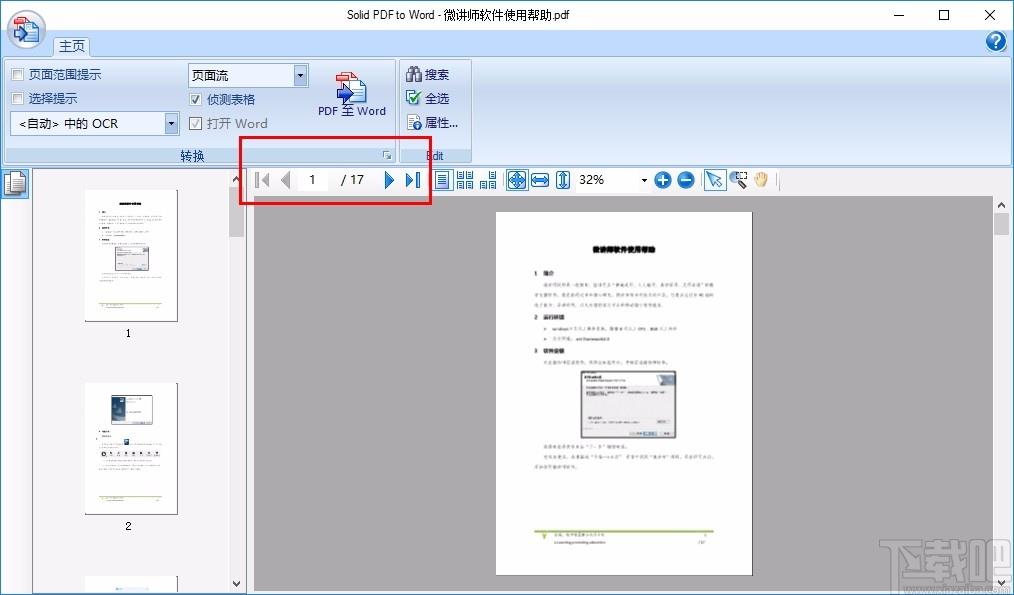The image size is (1014, 595).
Task: Click thumbnail panel scroll down arrow
Action: [236, 584]
